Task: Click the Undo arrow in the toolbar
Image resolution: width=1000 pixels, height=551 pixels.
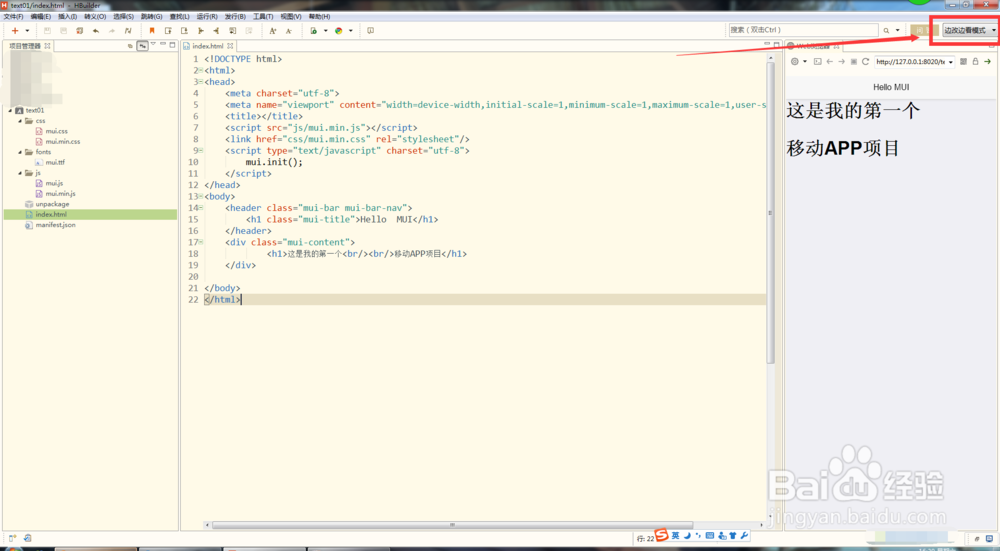Action: tap(96, 31)
